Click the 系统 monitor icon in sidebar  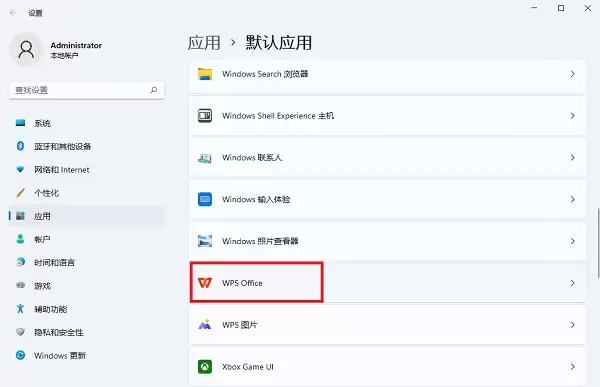(x=20, y=123)
